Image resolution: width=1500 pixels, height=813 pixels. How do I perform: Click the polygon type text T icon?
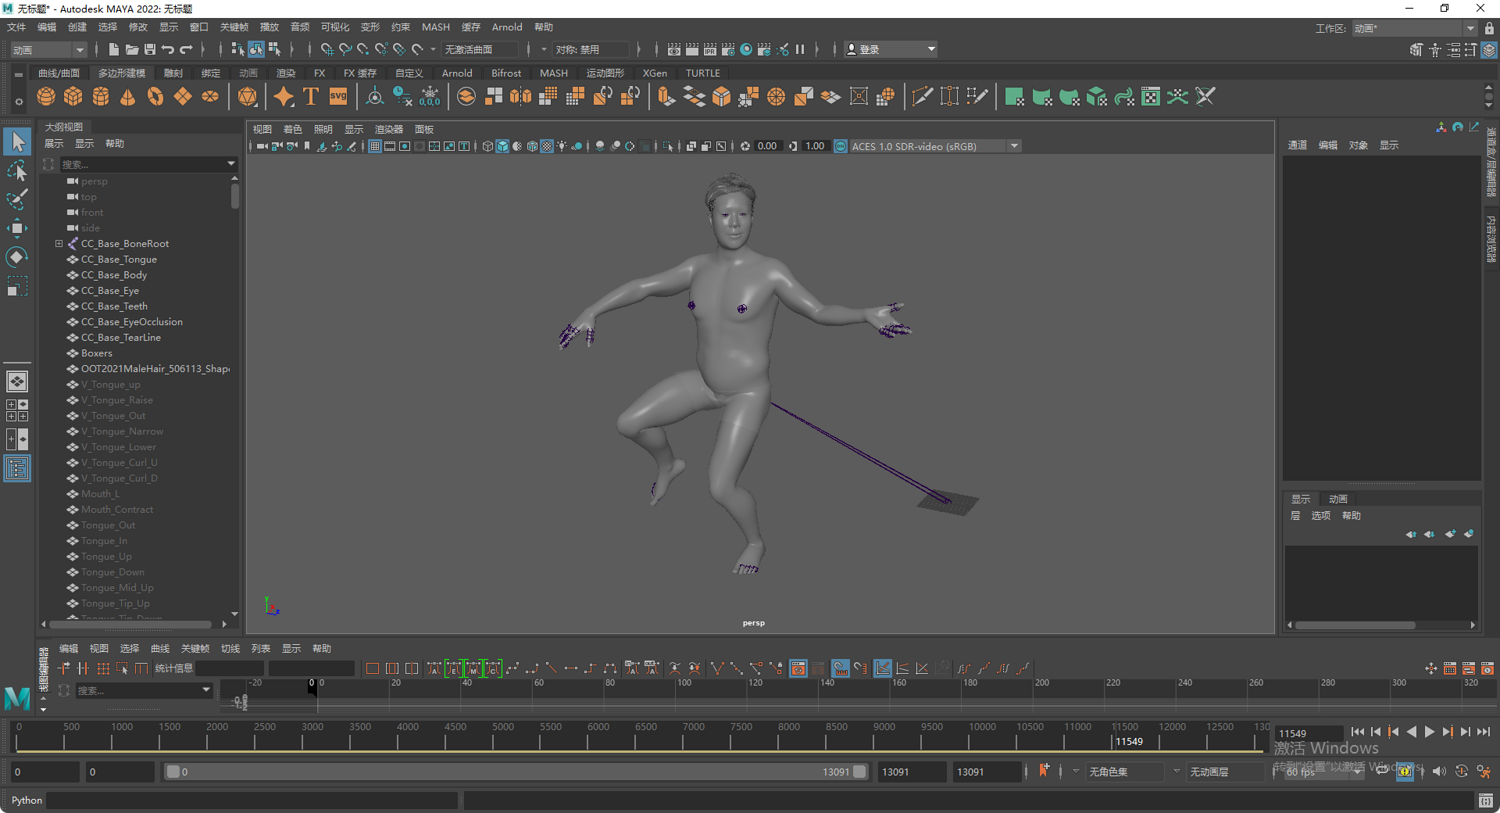click(x=311, y=97)
